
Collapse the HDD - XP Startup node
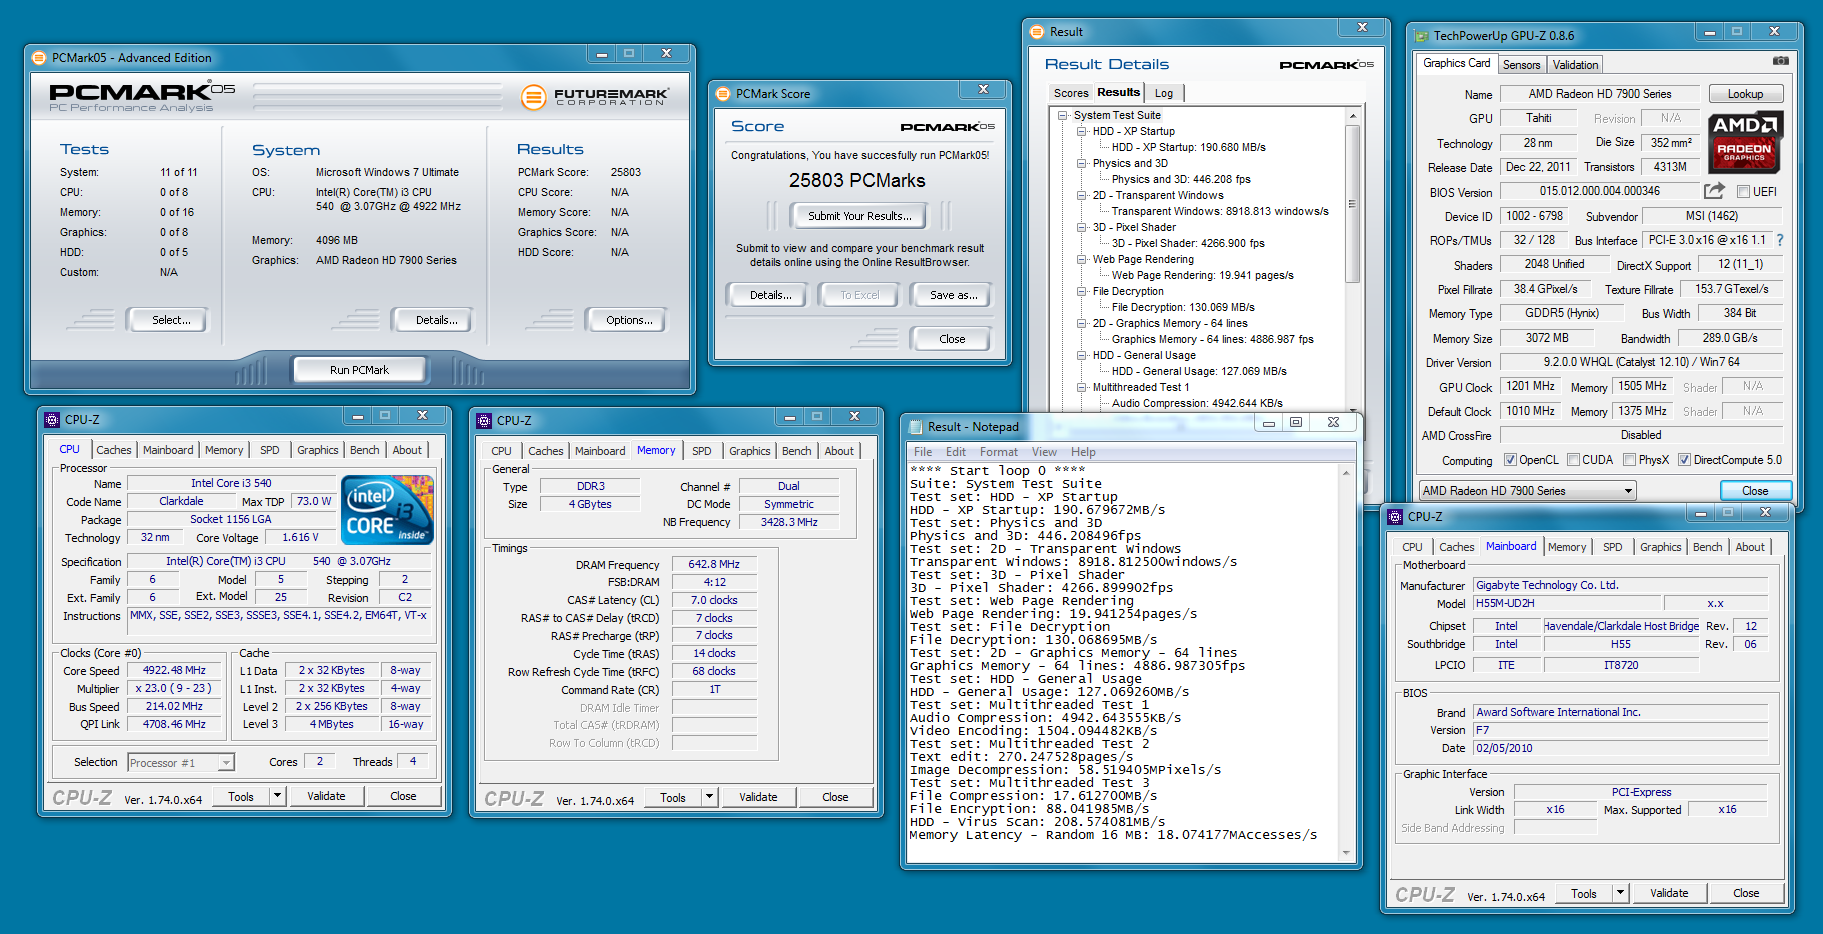tap(1082, 131)
